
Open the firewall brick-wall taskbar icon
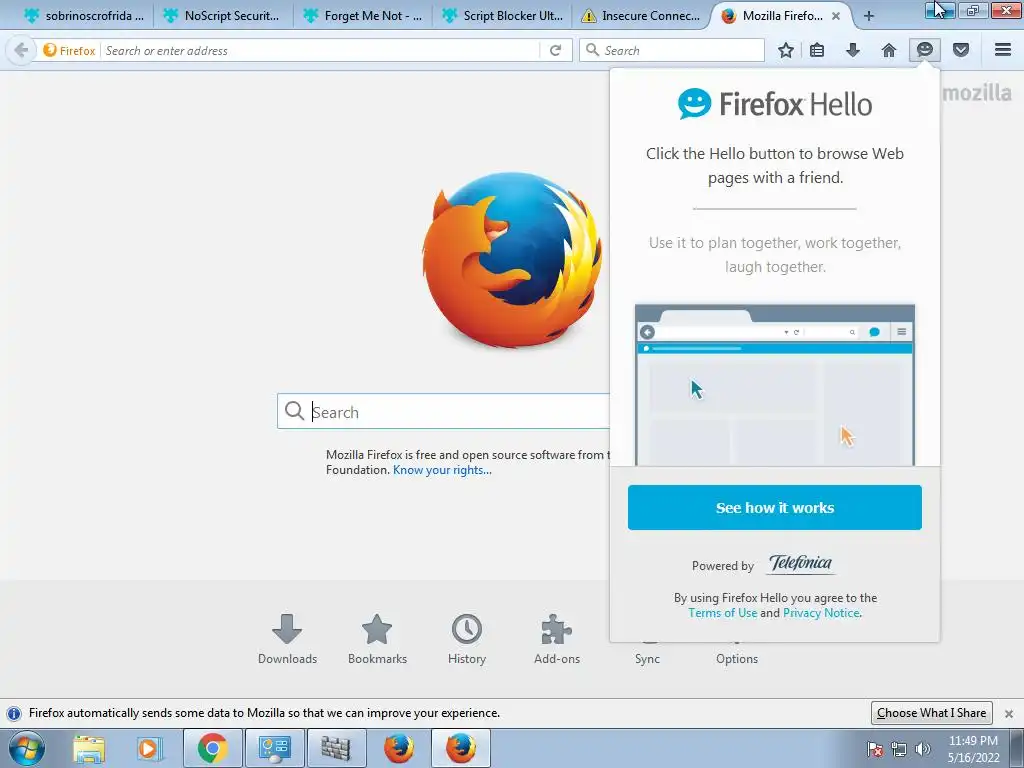click(336, 749)
